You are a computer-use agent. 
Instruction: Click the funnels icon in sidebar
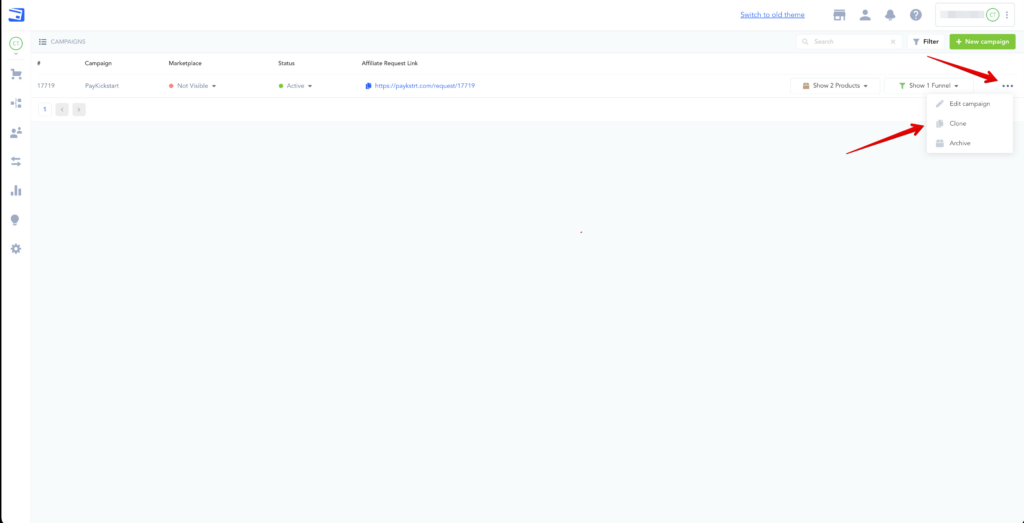tap(16, 103)
